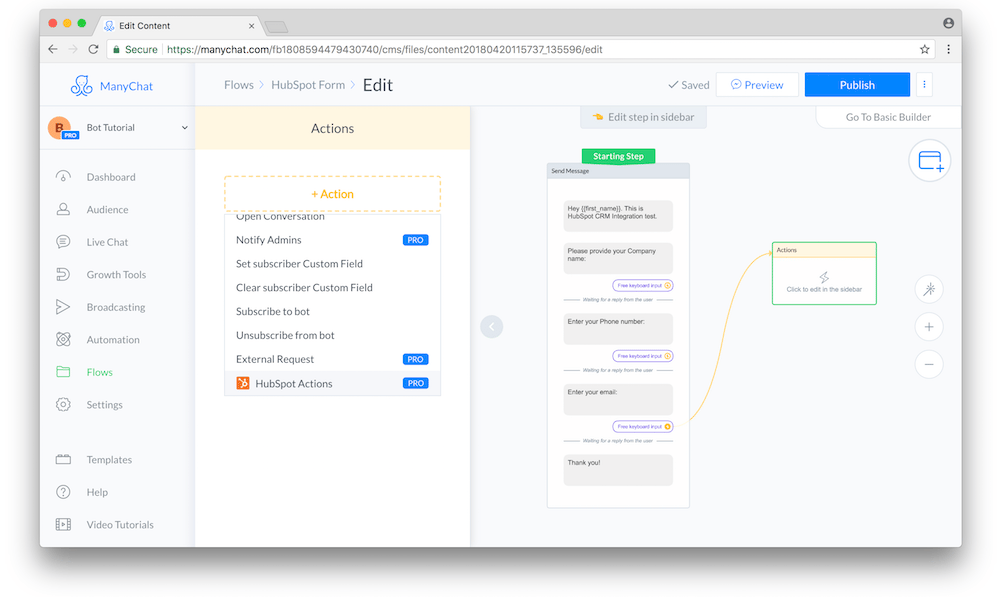Open the Live Chat sidebar icon
Screen dimensions: 1000x597
(63, 242)
